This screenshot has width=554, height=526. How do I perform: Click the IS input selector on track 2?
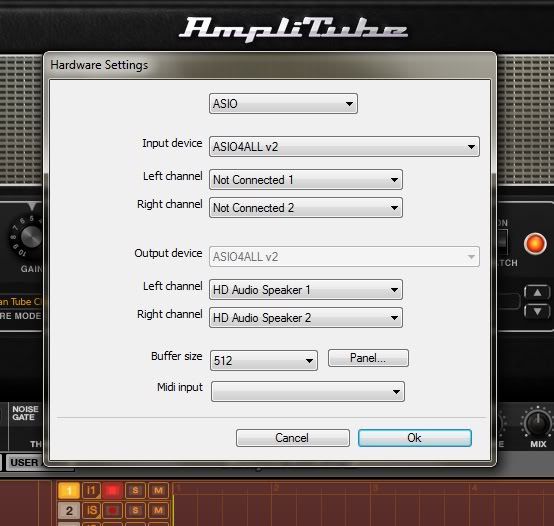[92, 511]
